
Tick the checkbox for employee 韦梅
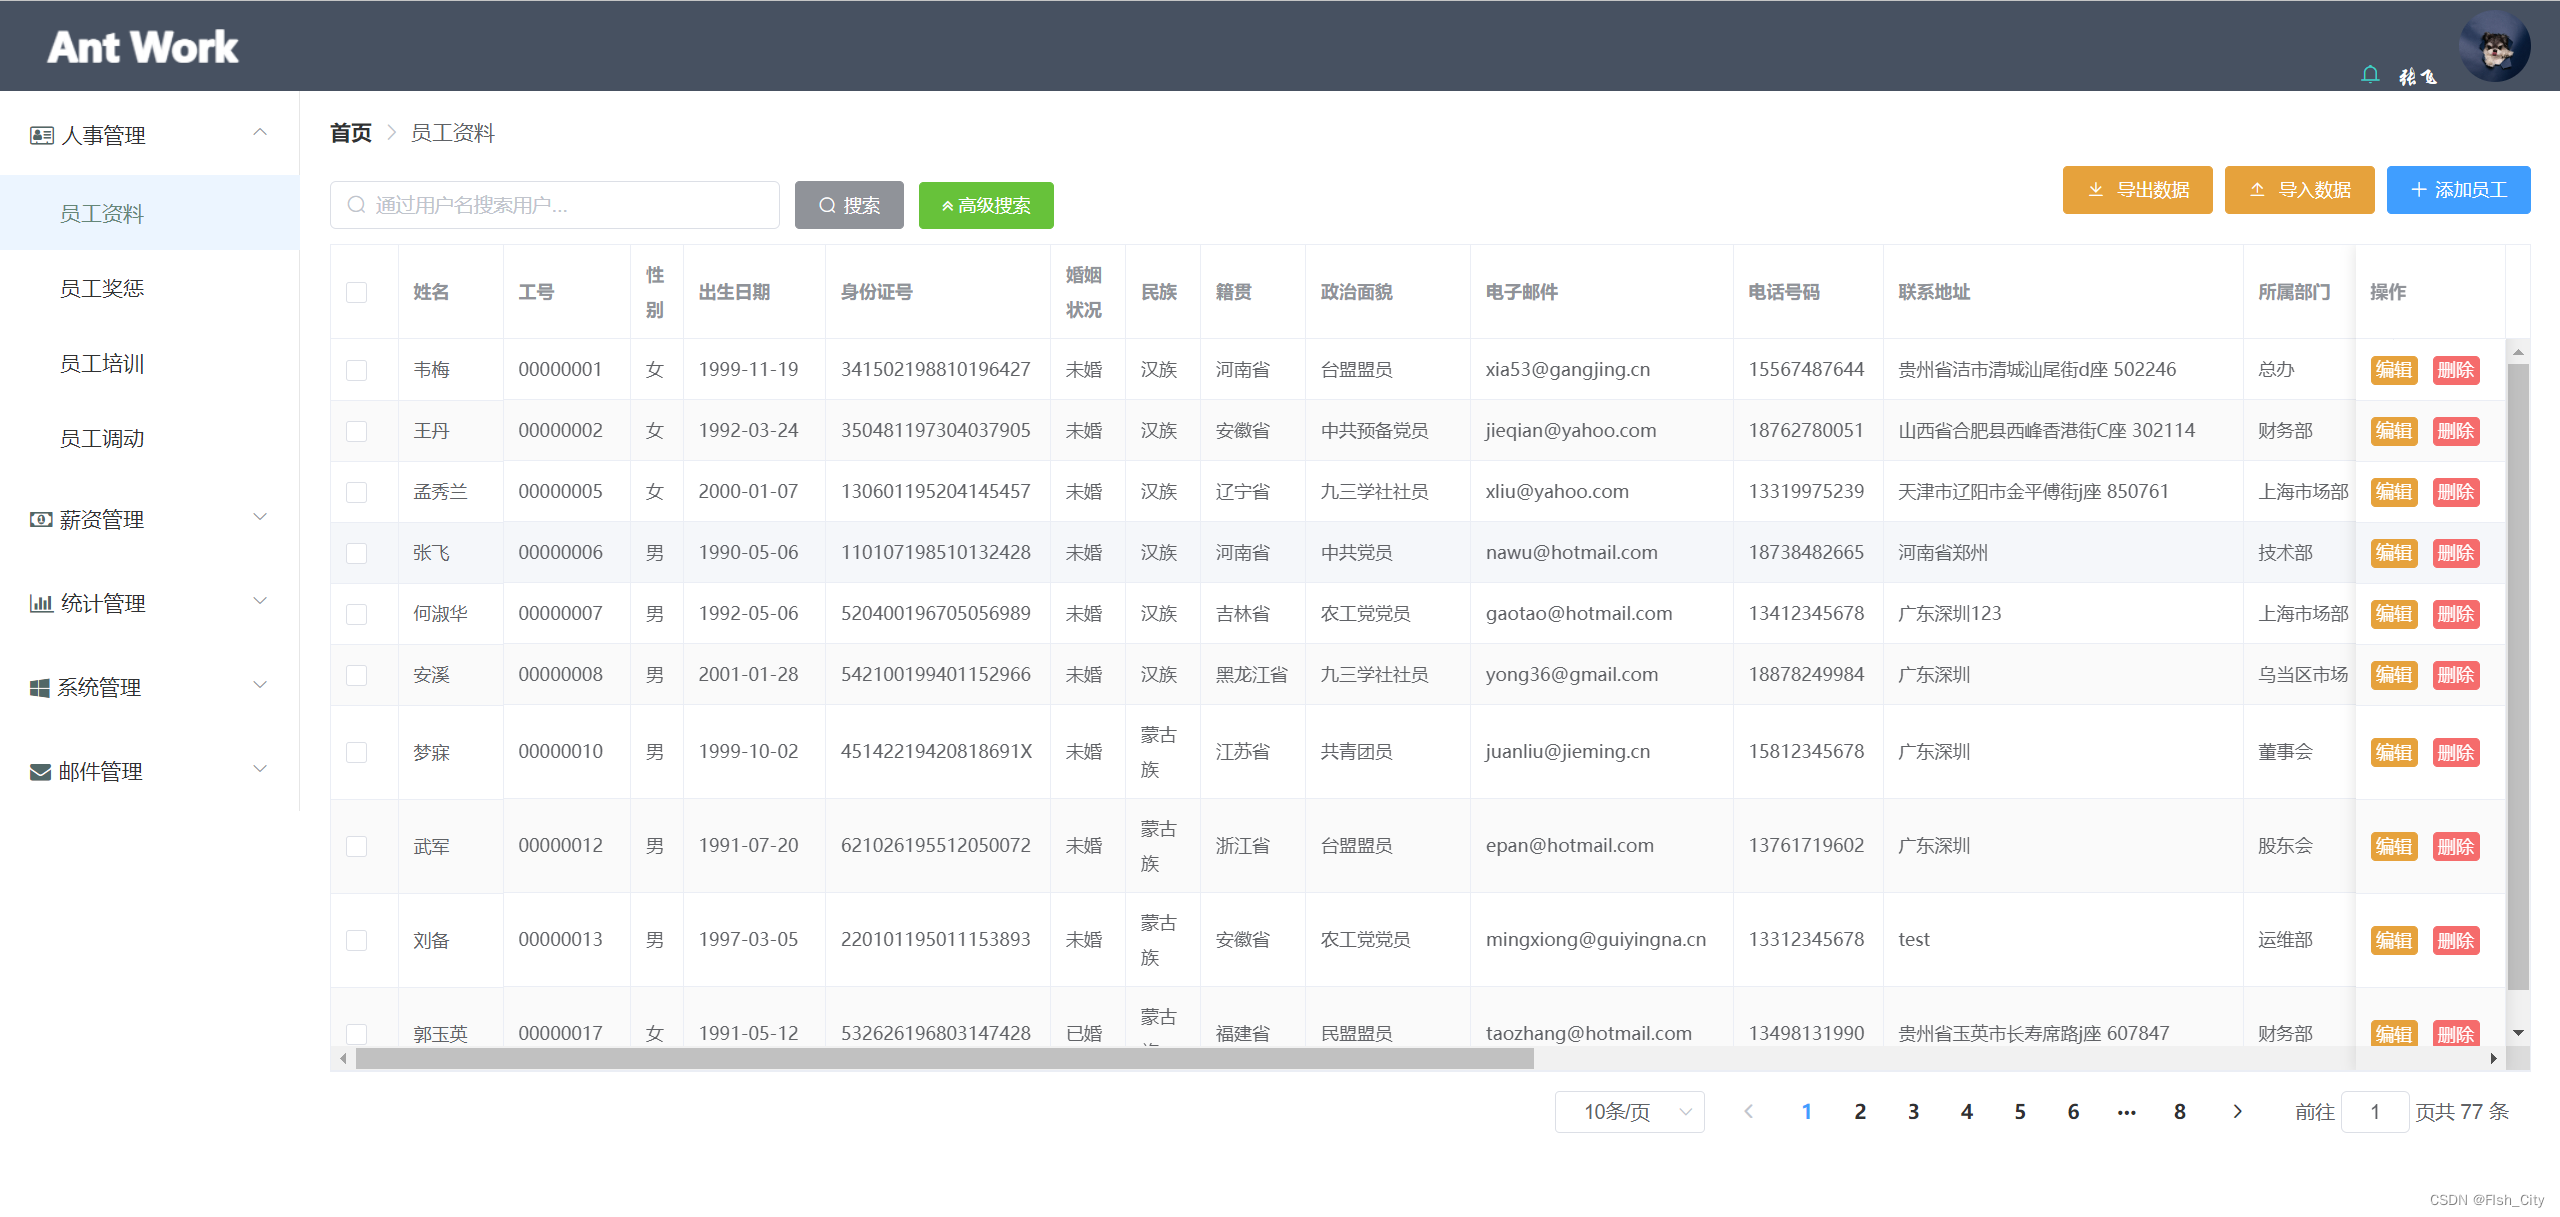pos(356,370)
